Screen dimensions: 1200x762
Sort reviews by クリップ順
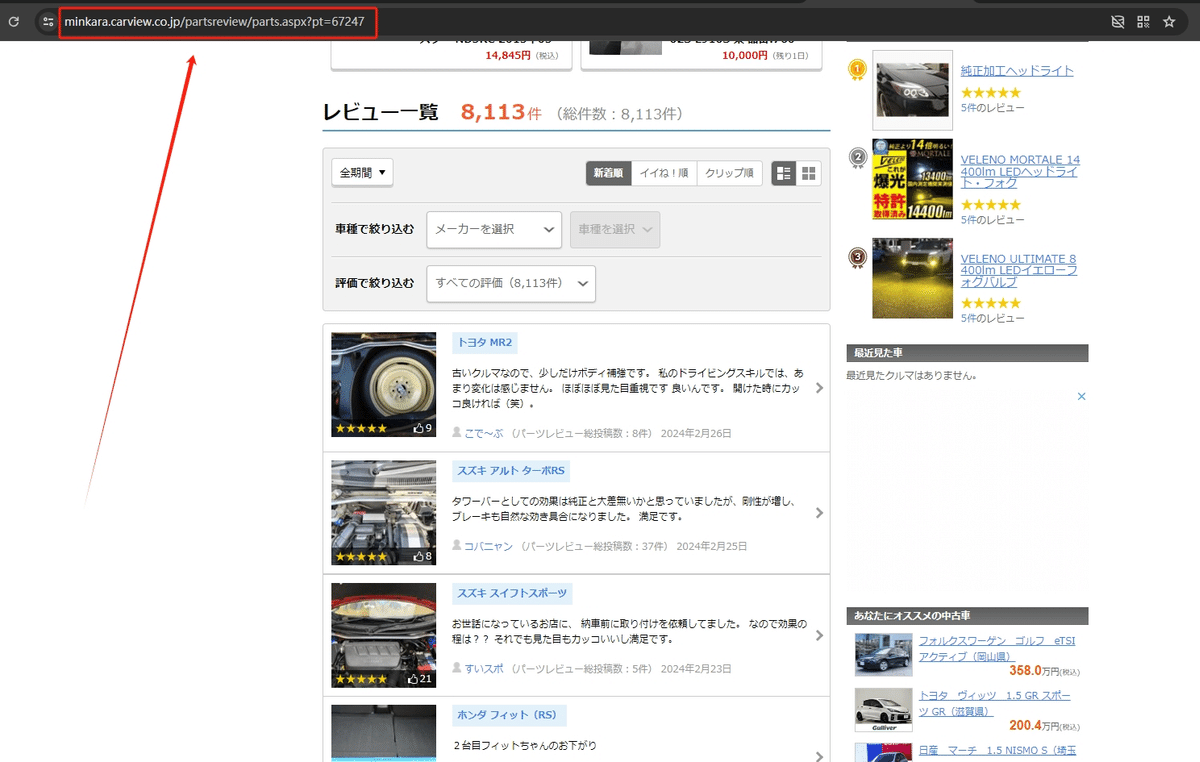(x=729, y=173)
